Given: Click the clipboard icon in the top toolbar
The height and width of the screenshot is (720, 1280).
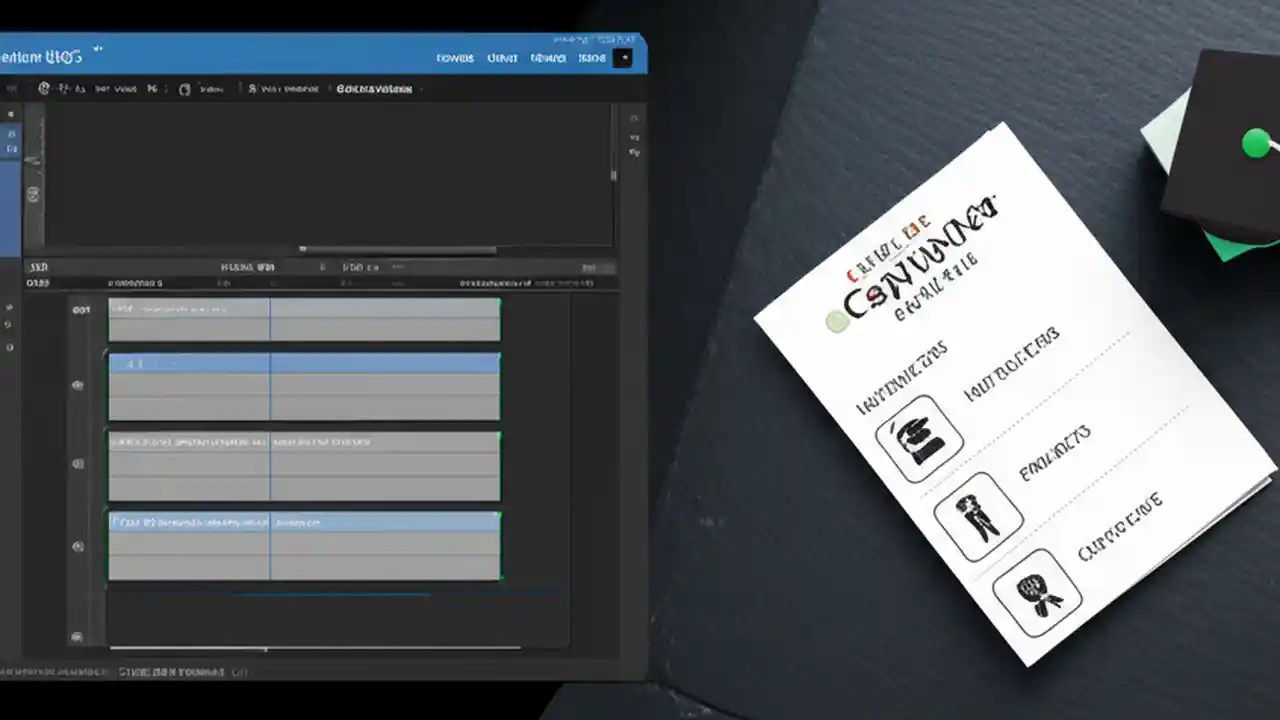Looking at the screenshot, I should pos(185,89).
